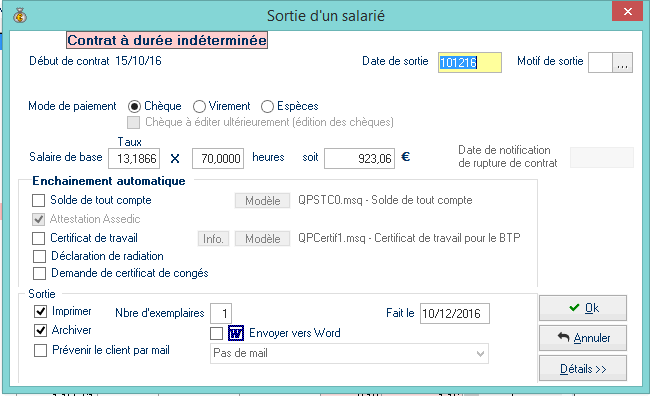
Task: Click the Mode de paiement label
Action: [x=72, y=106]
